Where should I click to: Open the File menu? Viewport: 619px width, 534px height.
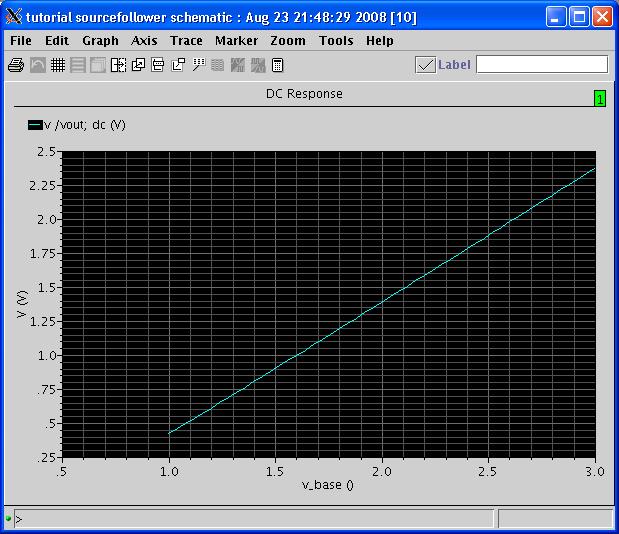(20, 41)
